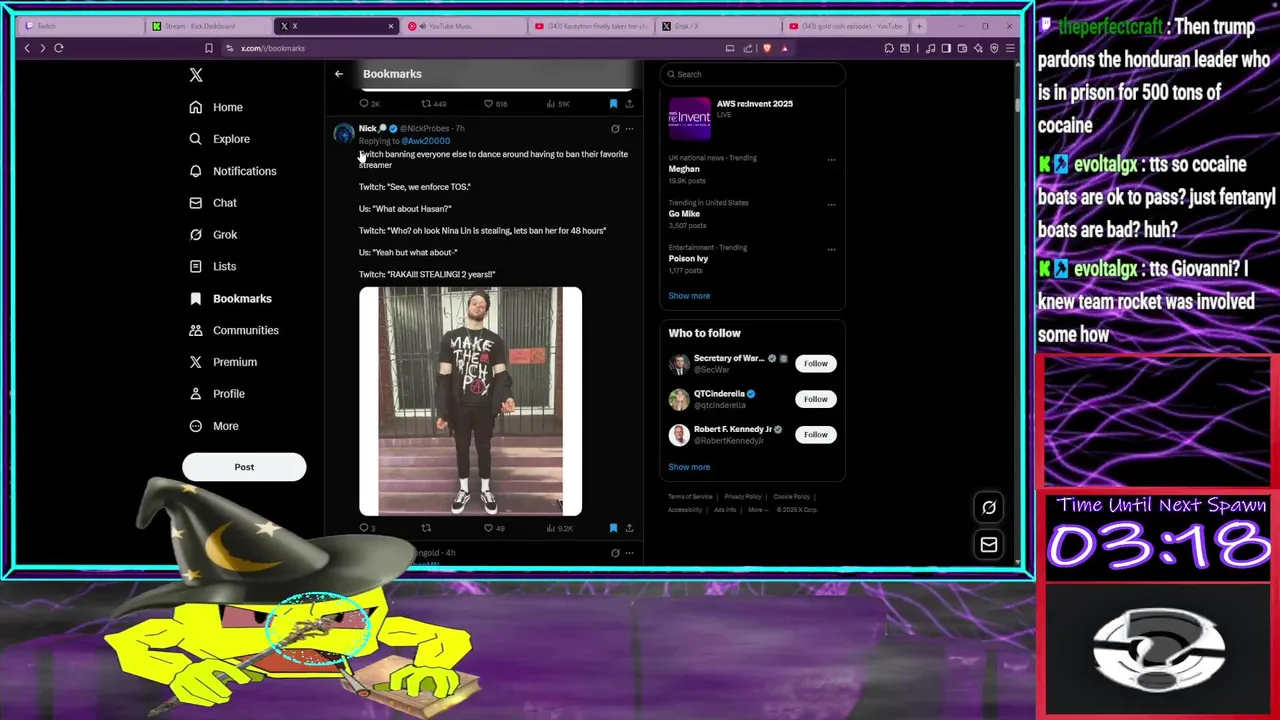Open Premium in the sidebar

[223, 362]
